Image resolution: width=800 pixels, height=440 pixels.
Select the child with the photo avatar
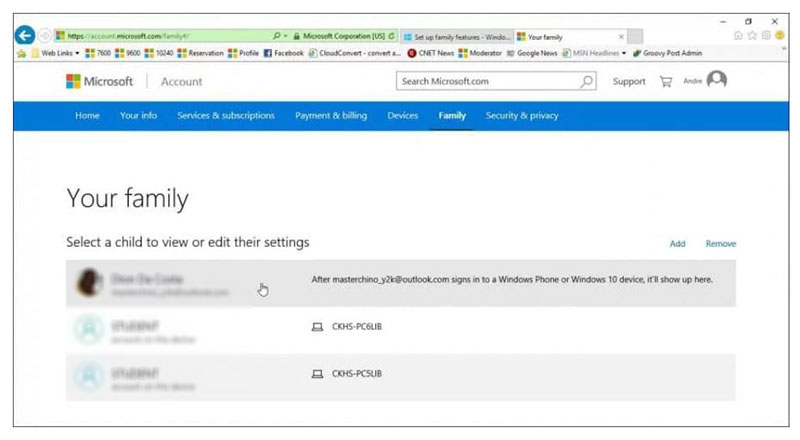[401, 283]
